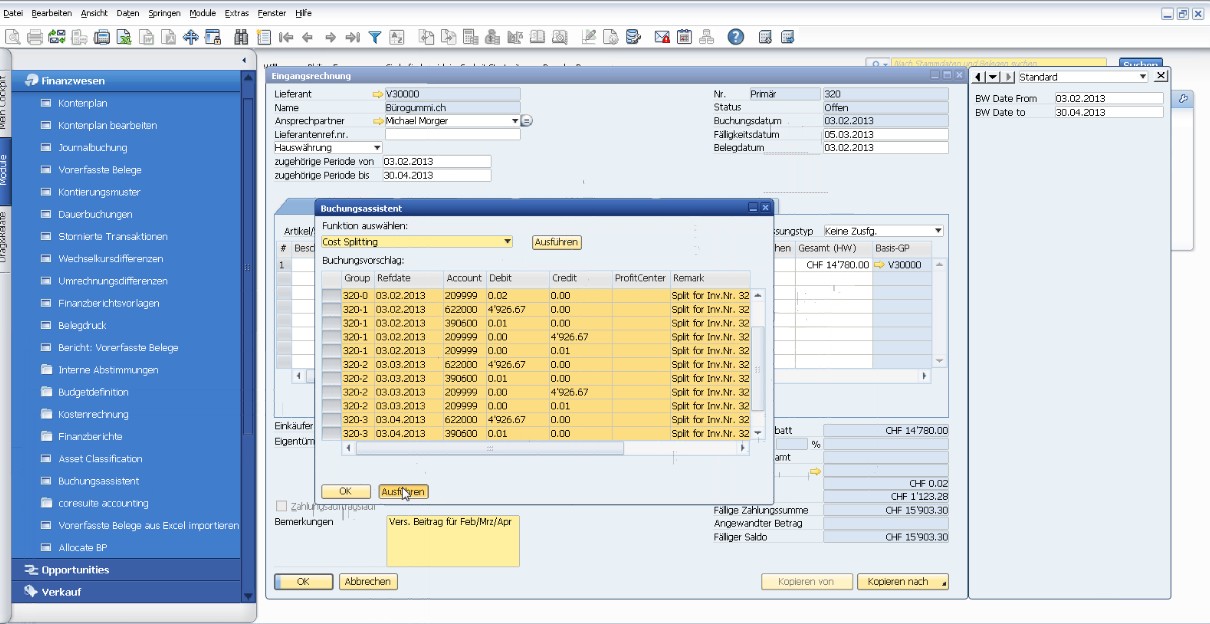The height and width of the screenshot is (624, 1210).
Task: Click the print preview magnifier icon
Action: (13, 38)
